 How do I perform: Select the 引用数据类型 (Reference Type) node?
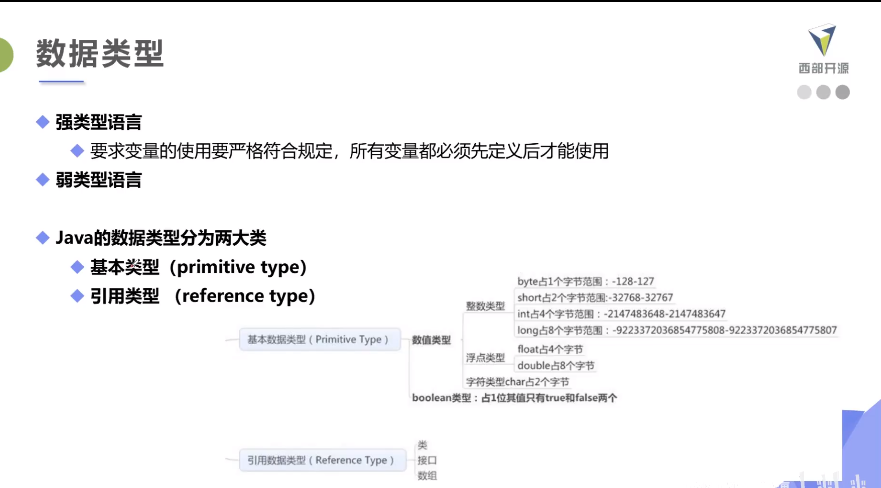[x=323, y=460]
